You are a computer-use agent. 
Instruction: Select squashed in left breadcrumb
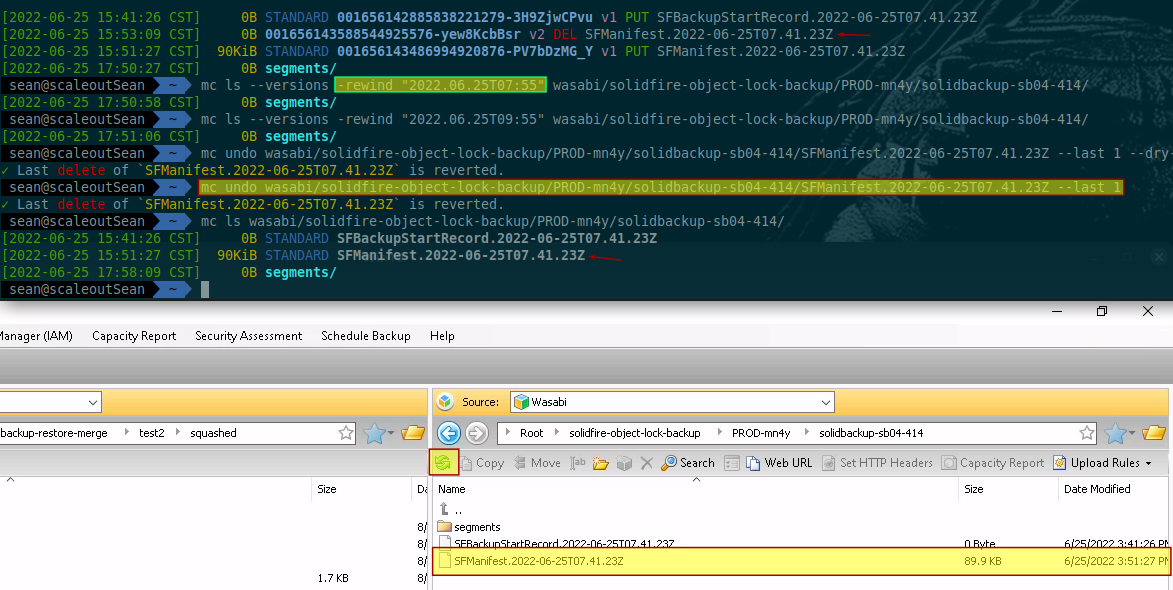pos(213,433)
